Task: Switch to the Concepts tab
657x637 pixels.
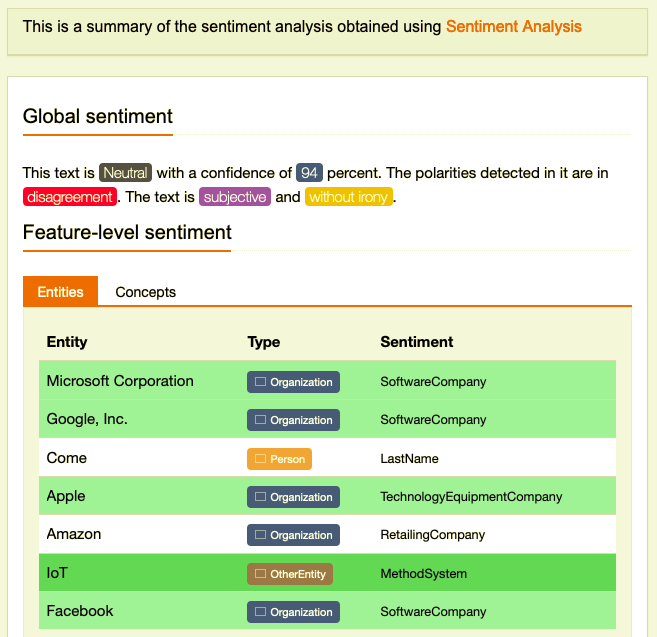Action: pyautogui.click(x=145, y=292)
